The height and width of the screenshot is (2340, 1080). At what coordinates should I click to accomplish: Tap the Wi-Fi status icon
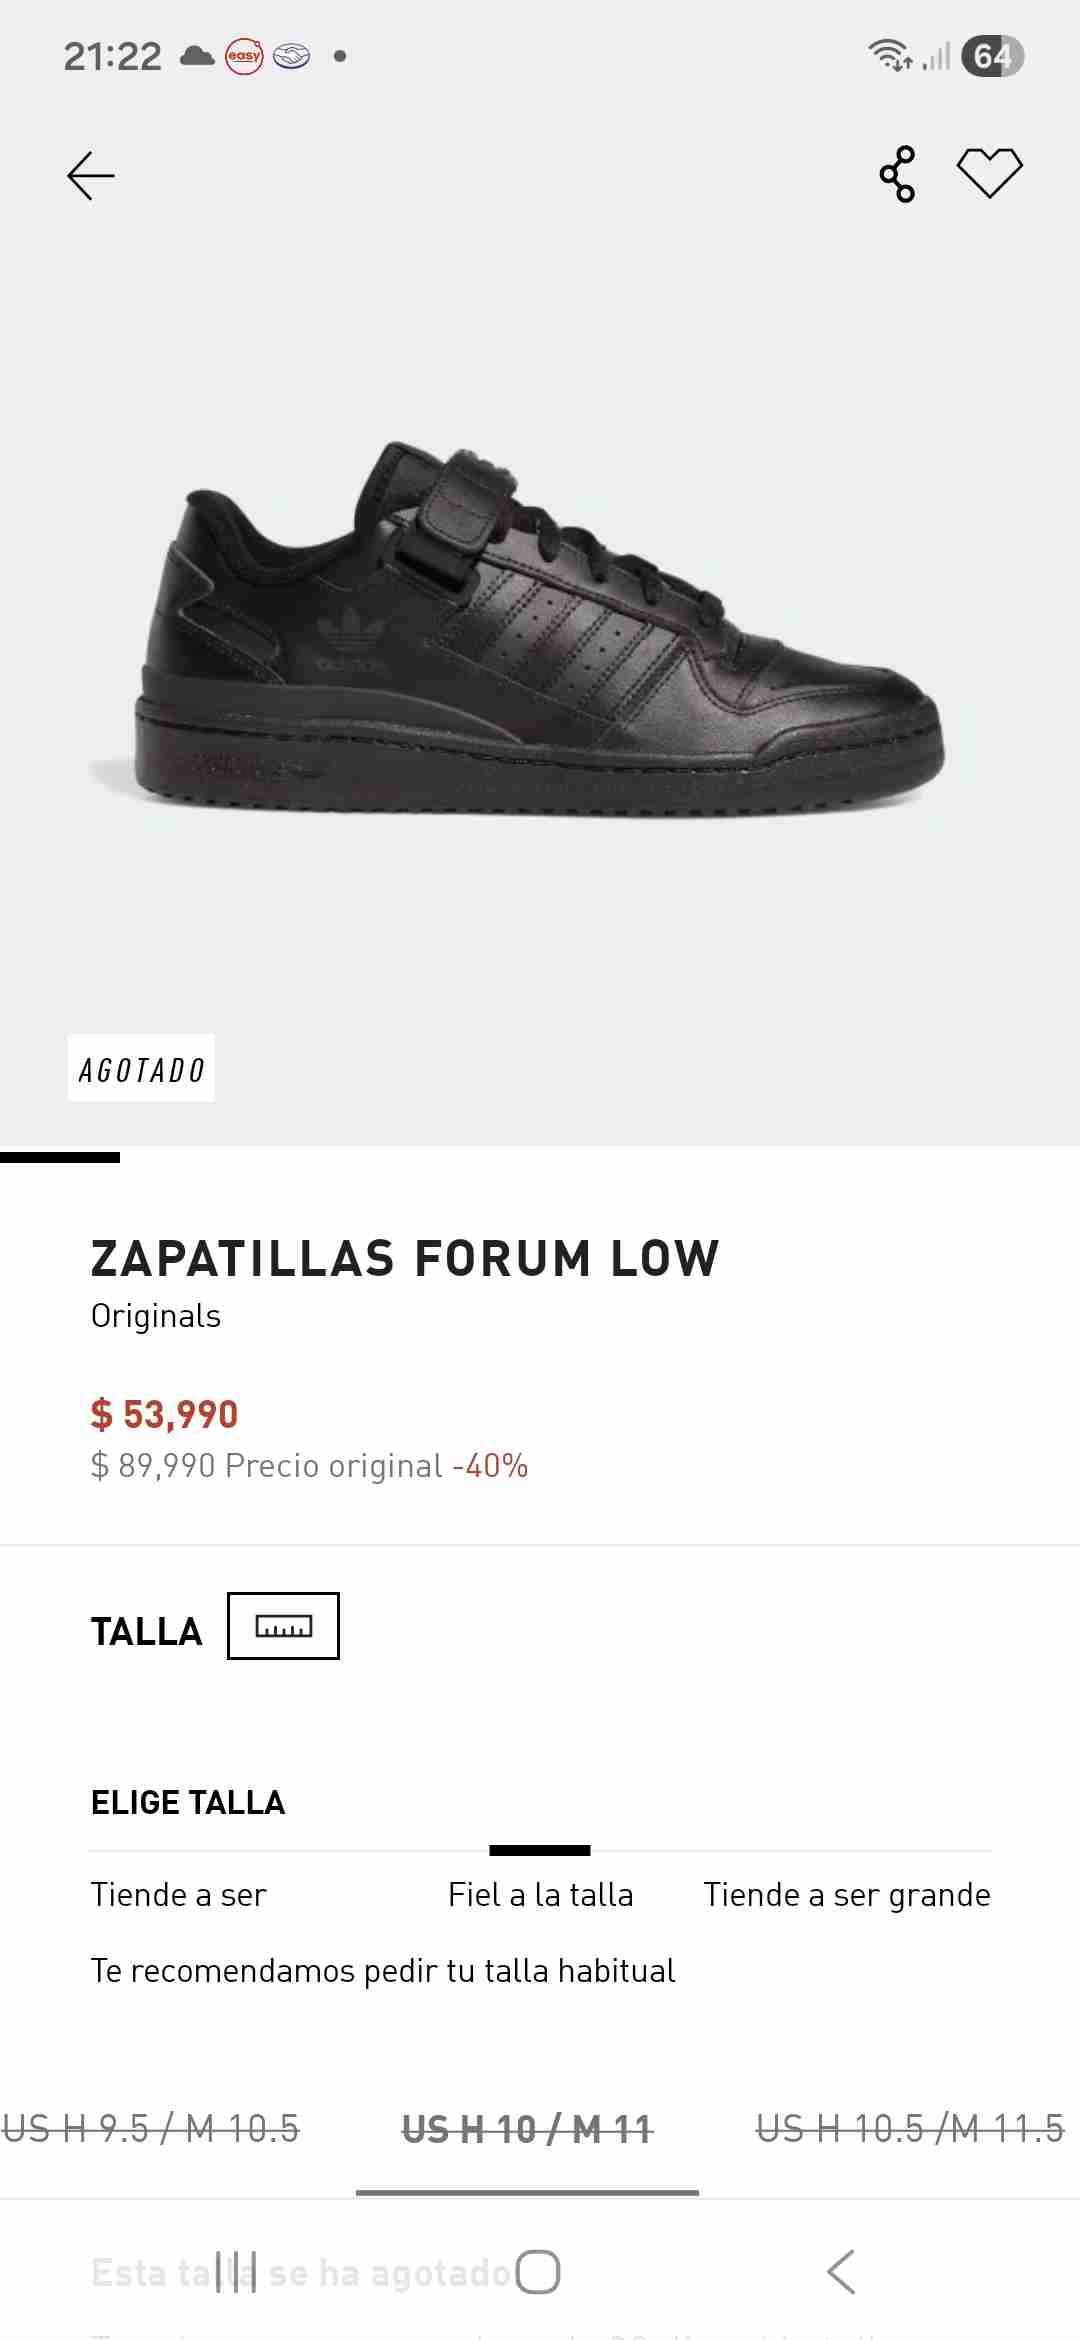tap(888, 54)
